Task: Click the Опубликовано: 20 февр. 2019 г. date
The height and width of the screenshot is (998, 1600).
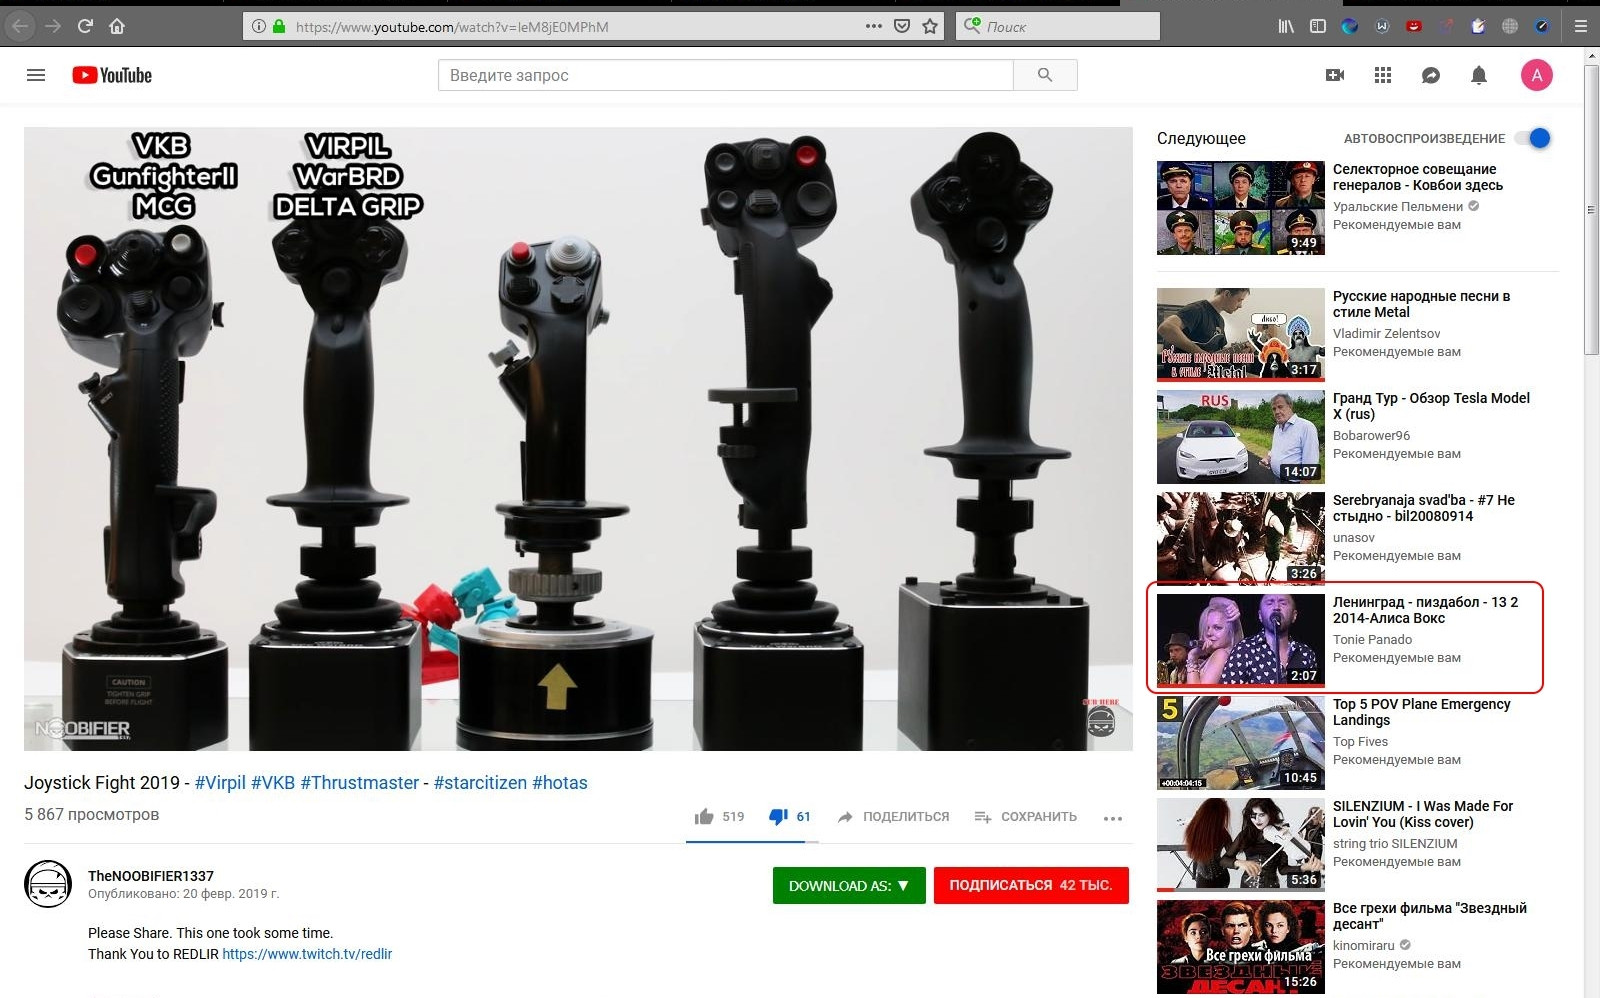Action: [184, 894]
